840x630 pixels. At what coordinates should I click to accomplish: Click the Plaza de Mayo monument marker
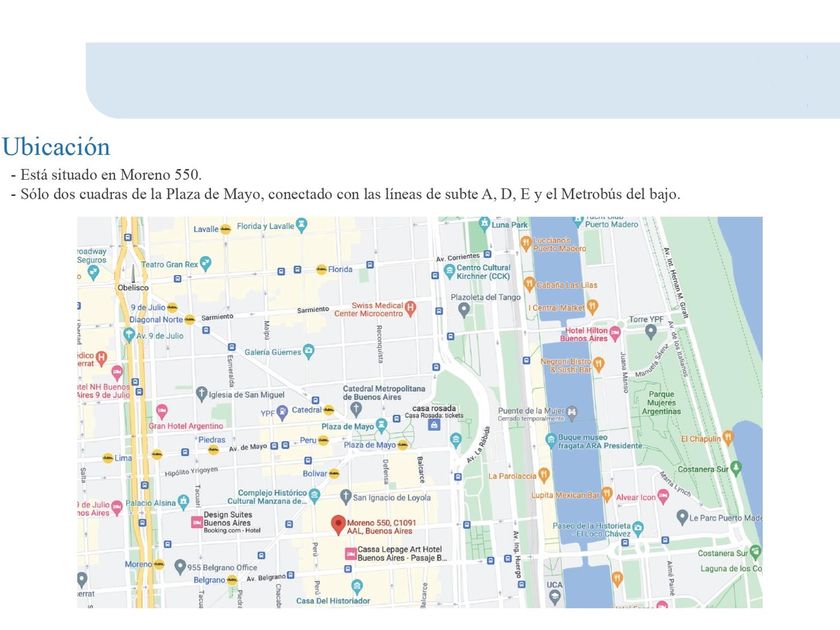(381, 426)
